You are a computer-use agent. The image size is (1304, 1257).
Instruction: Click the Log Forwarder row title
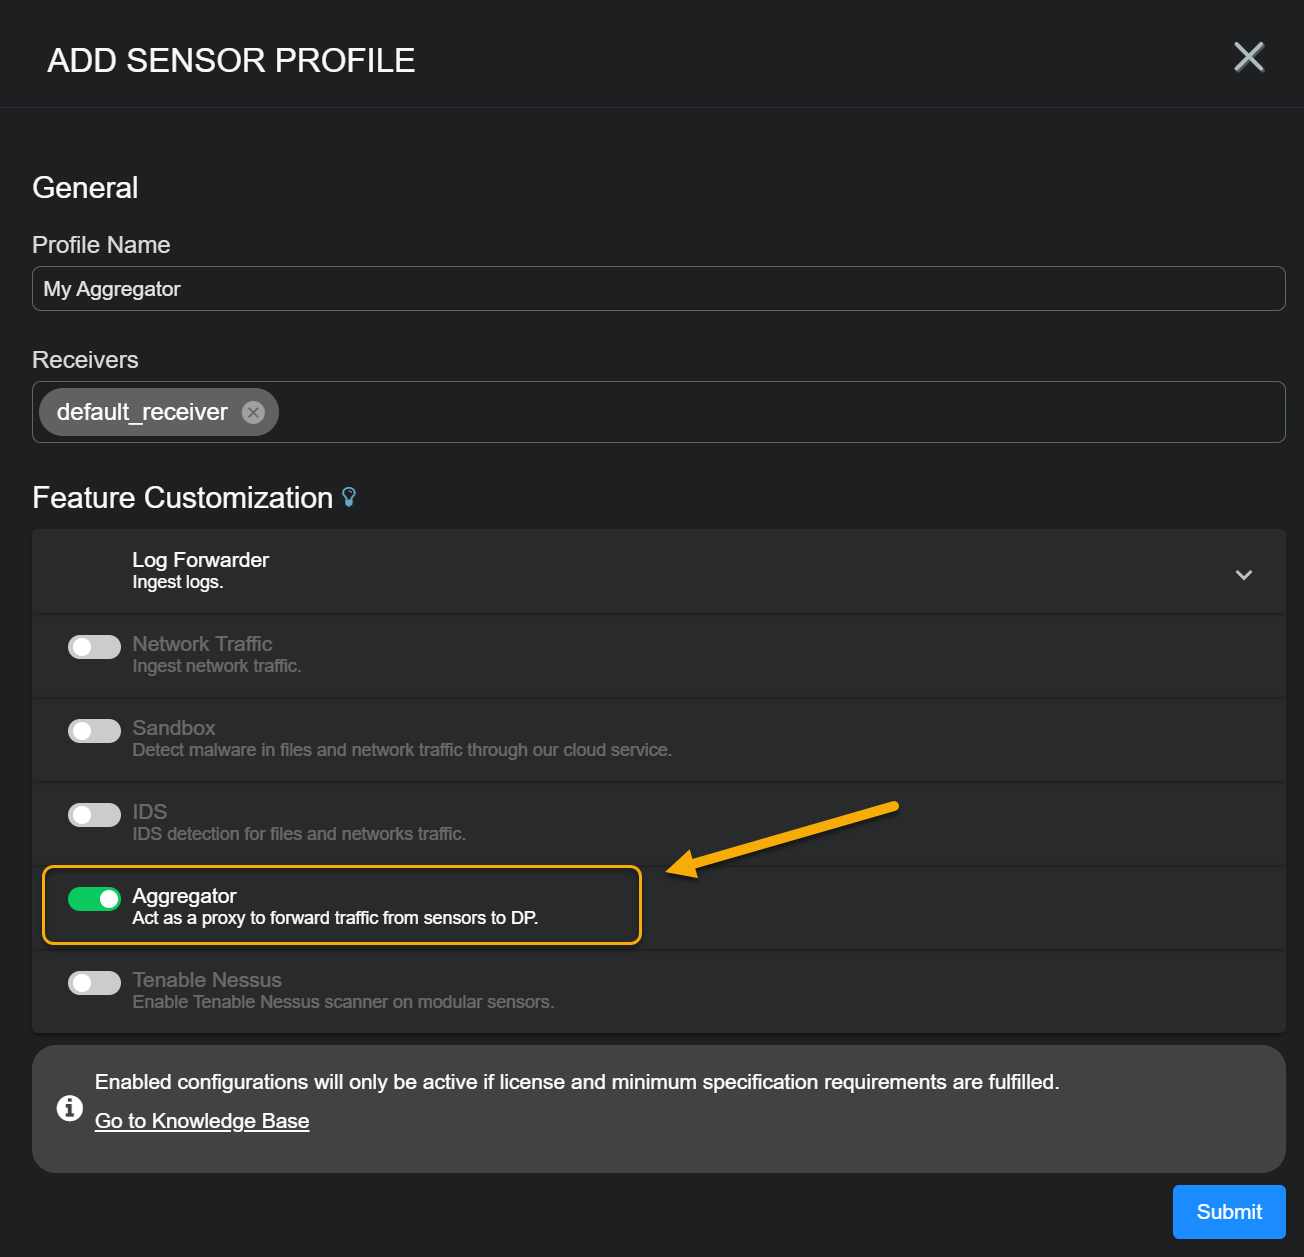(x=200, y=560)
